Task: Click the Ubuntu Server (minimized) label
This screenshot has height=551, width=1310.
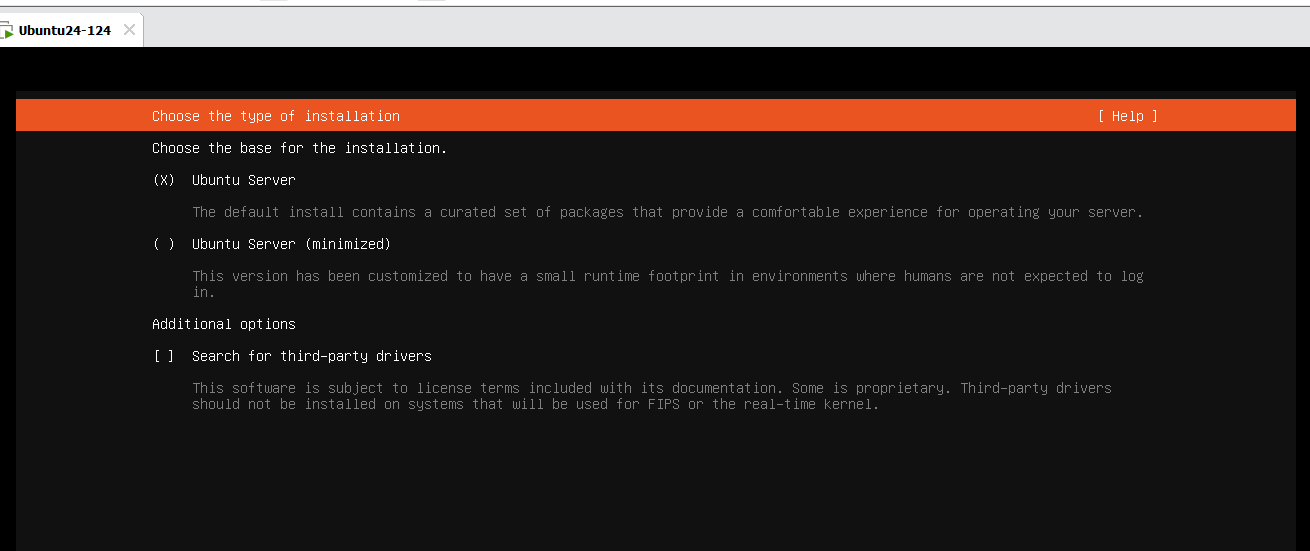Action: tap(291, 244)
